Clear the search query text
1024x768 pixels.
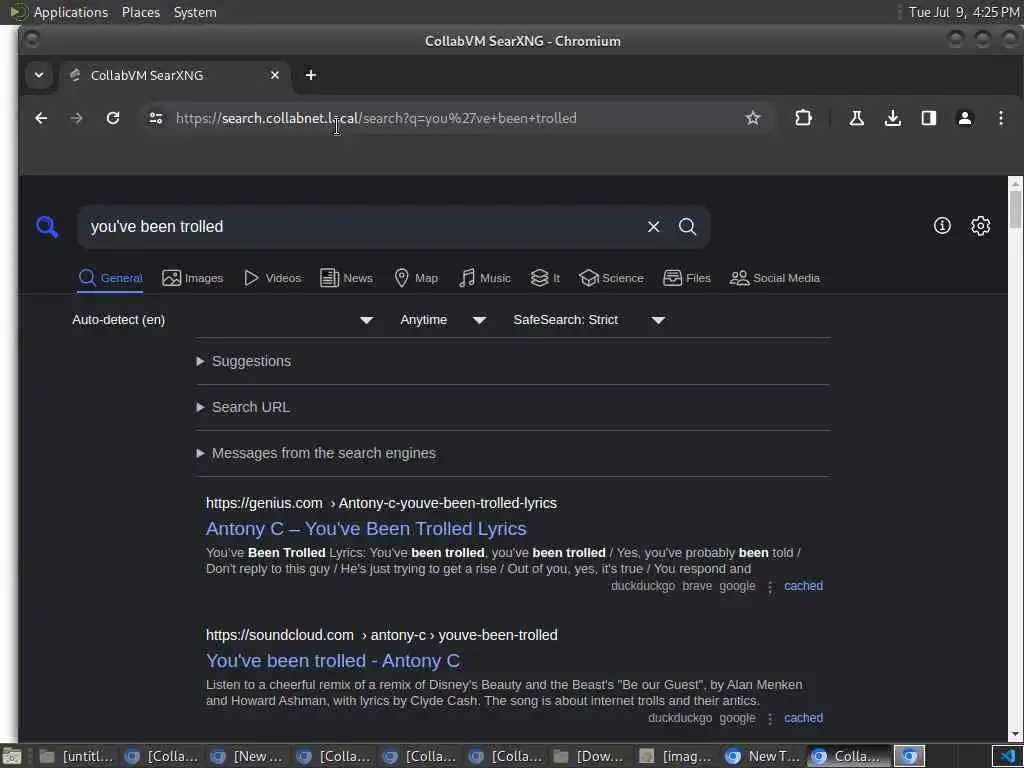653,227
